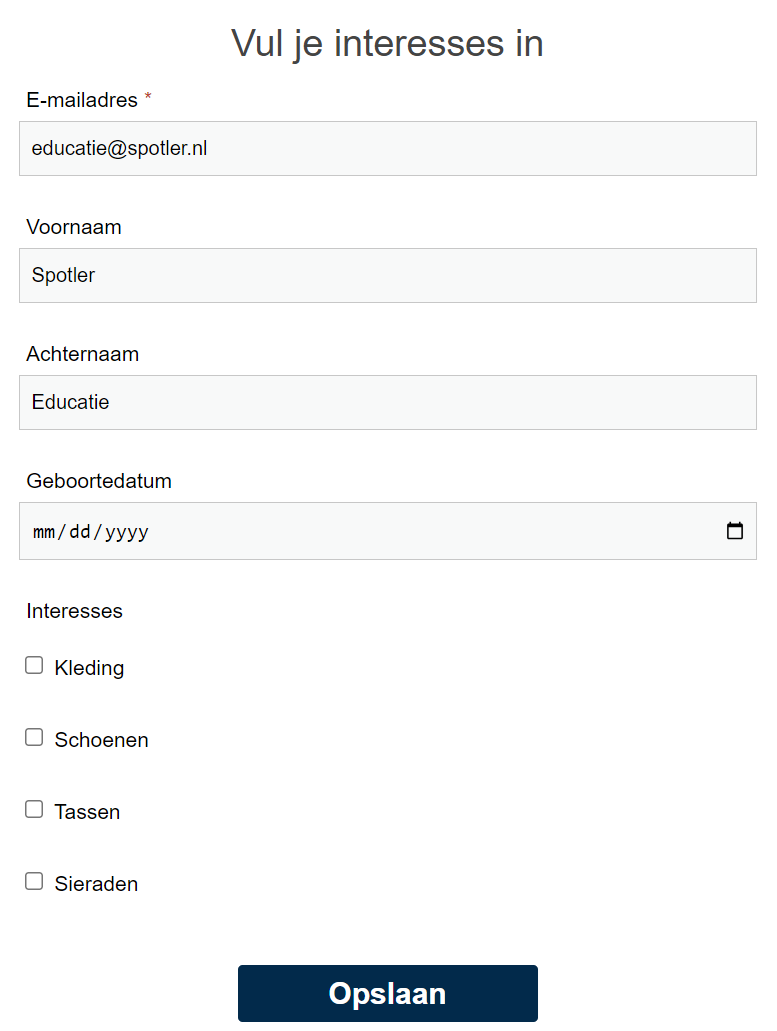Click the Opslaan button
This screenshot has height=1031, width=777.
[x=388, y=993]
